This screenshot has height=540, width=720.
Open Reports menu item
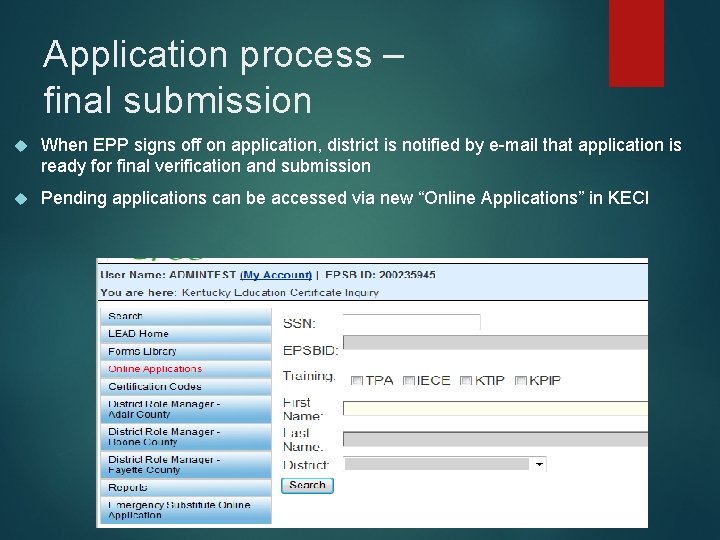coord(186,488)
